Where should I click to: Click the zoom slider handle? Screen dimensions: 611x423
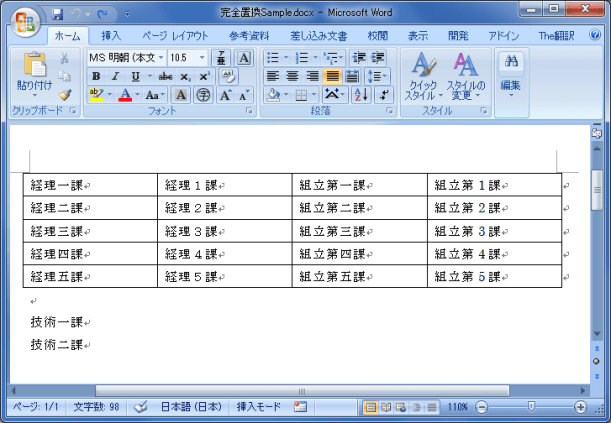click(530, 407)
